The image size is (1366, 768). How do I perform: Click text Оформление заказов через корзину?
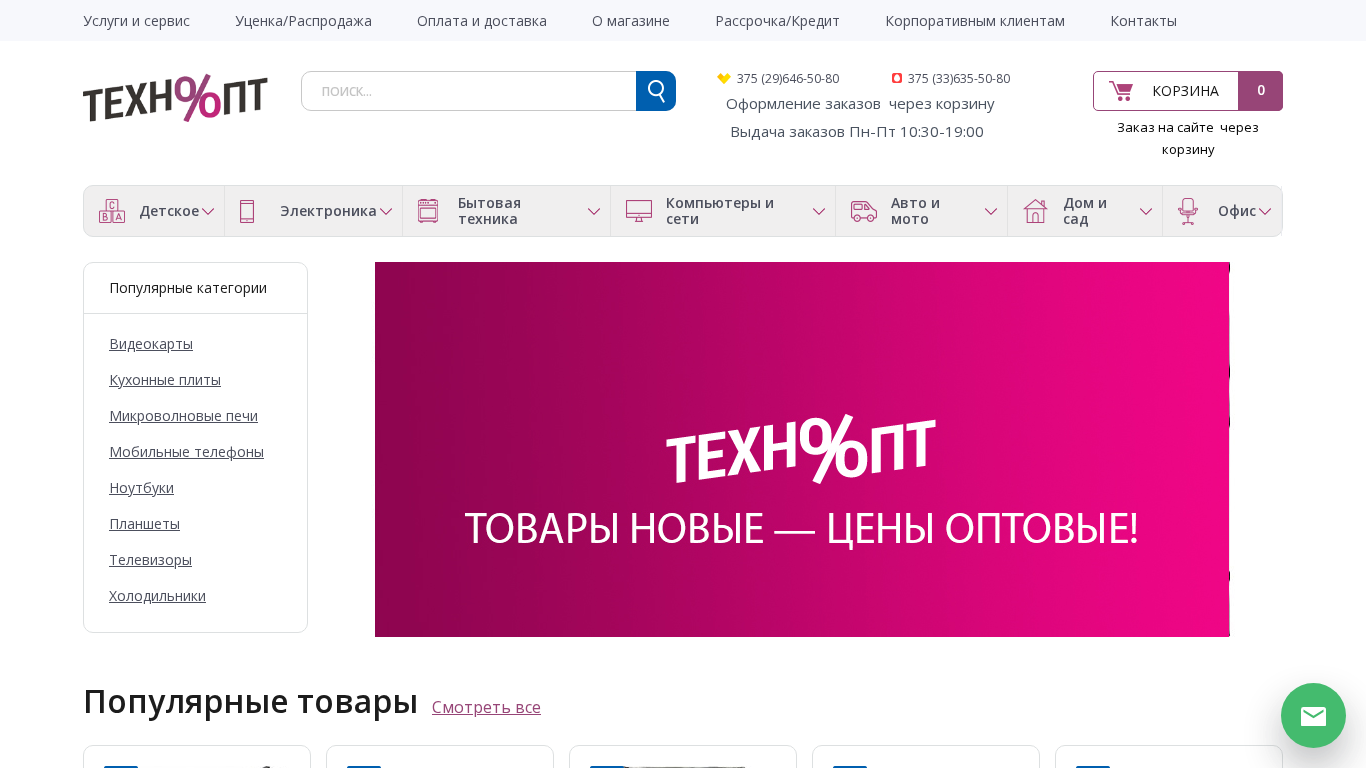860,103
